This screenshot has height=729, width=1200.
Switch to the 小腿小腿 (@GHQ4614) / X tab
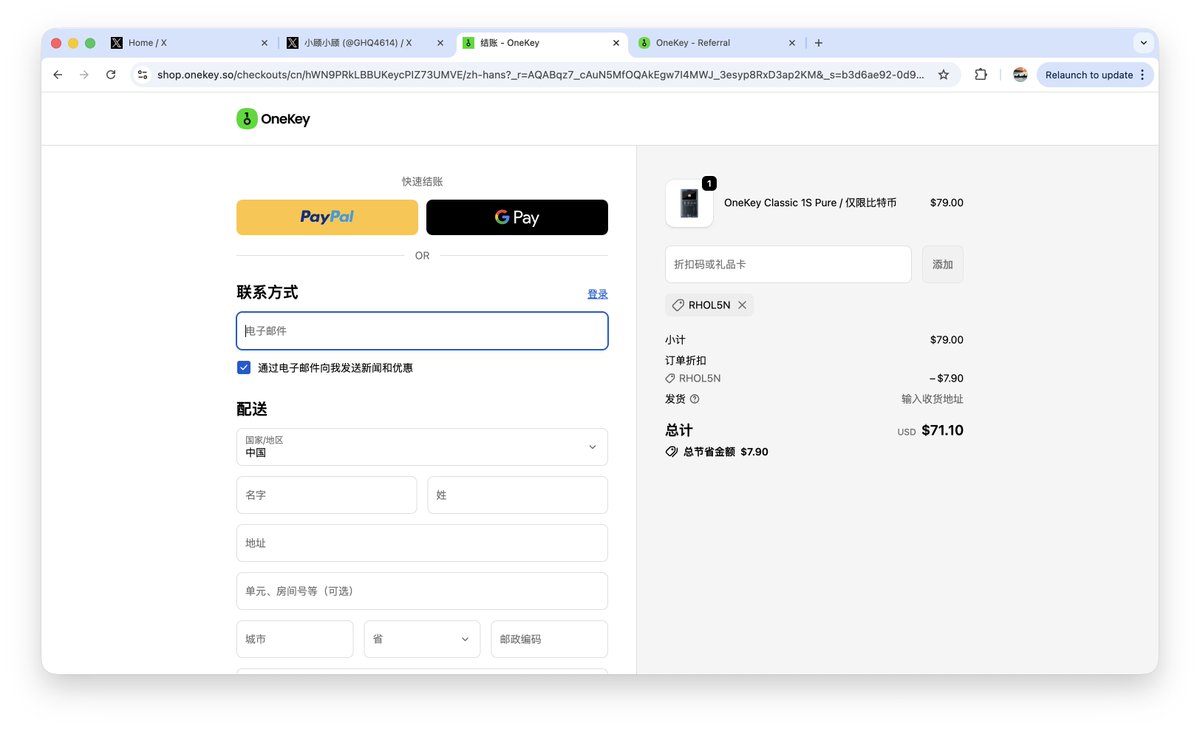coord(366,43)
